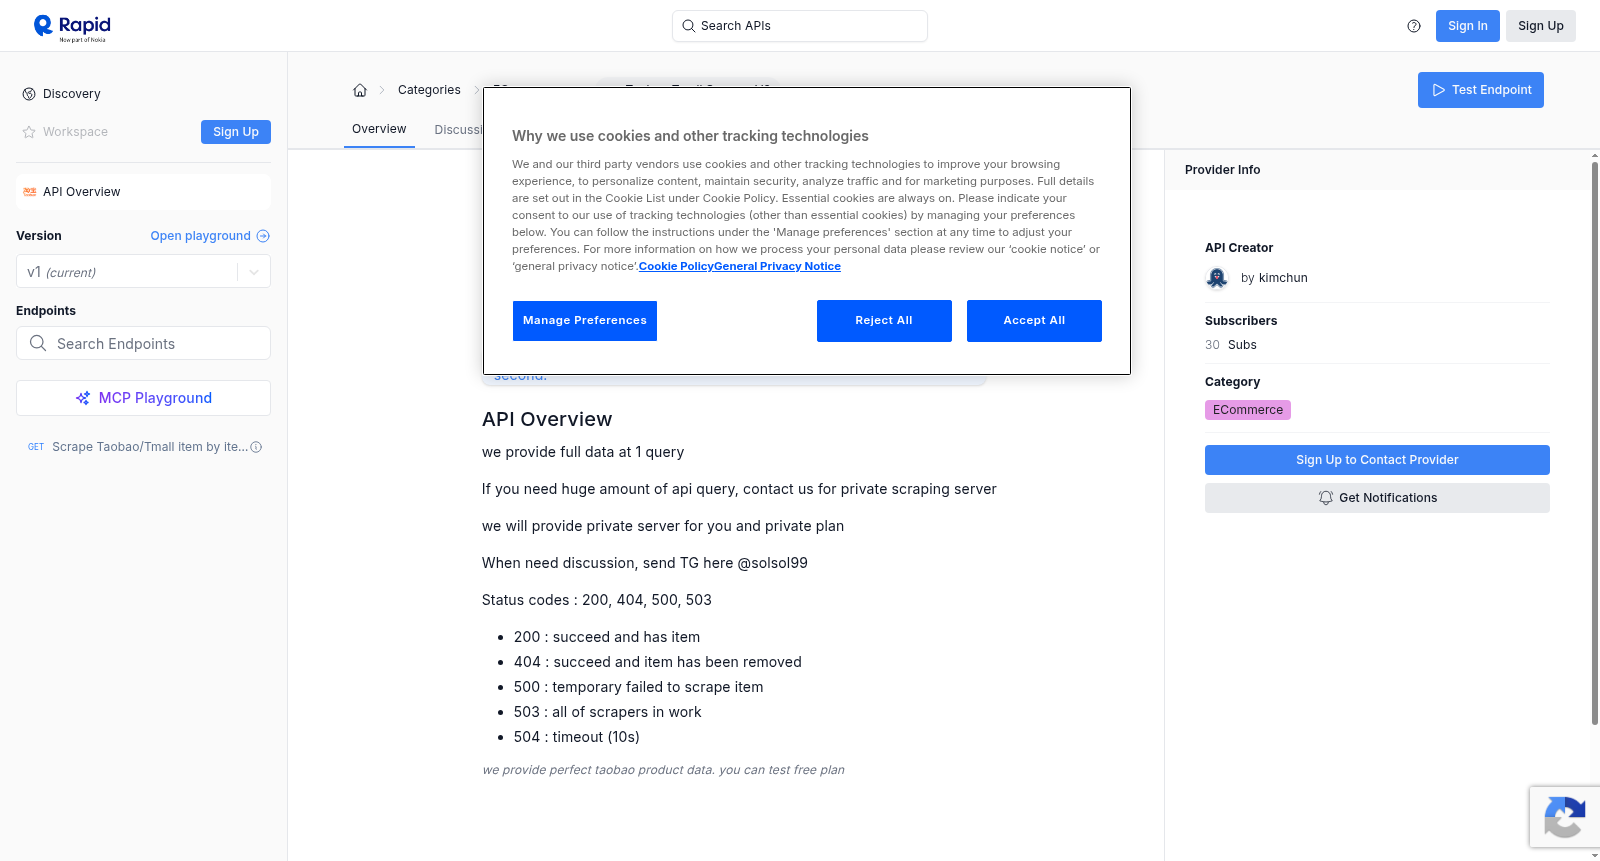
Task: Click the info icon beside Scrape Taobao endpoint
Action: (256, 447)
